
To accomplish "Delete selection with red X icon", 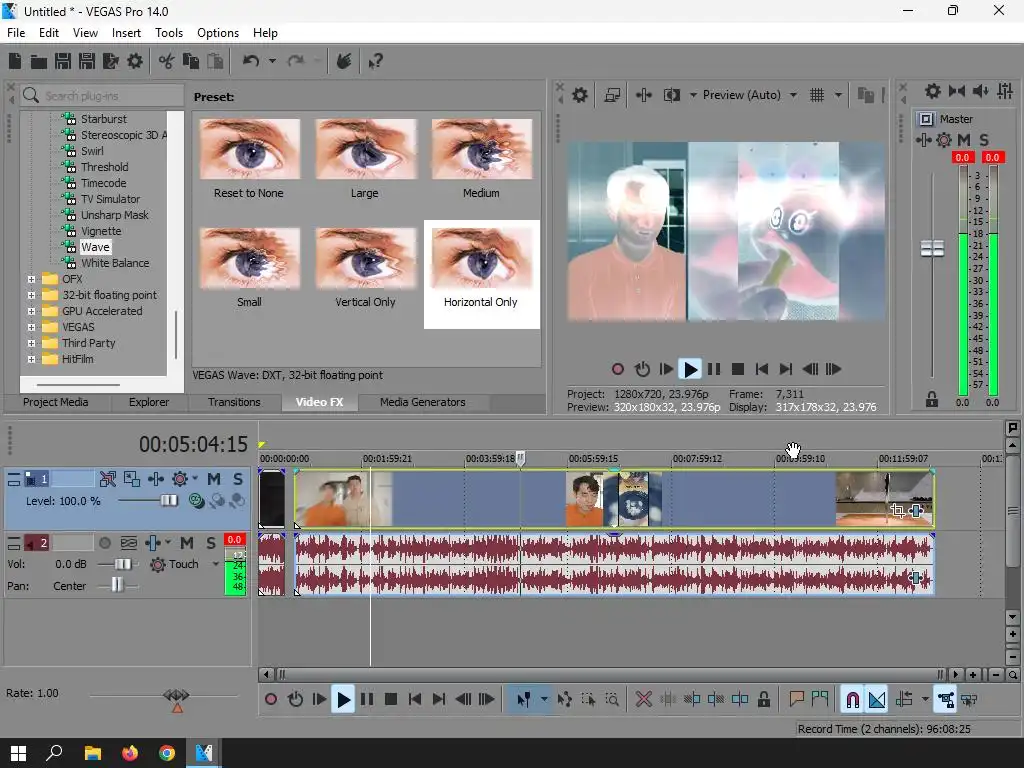I will (x=643, y=699).
